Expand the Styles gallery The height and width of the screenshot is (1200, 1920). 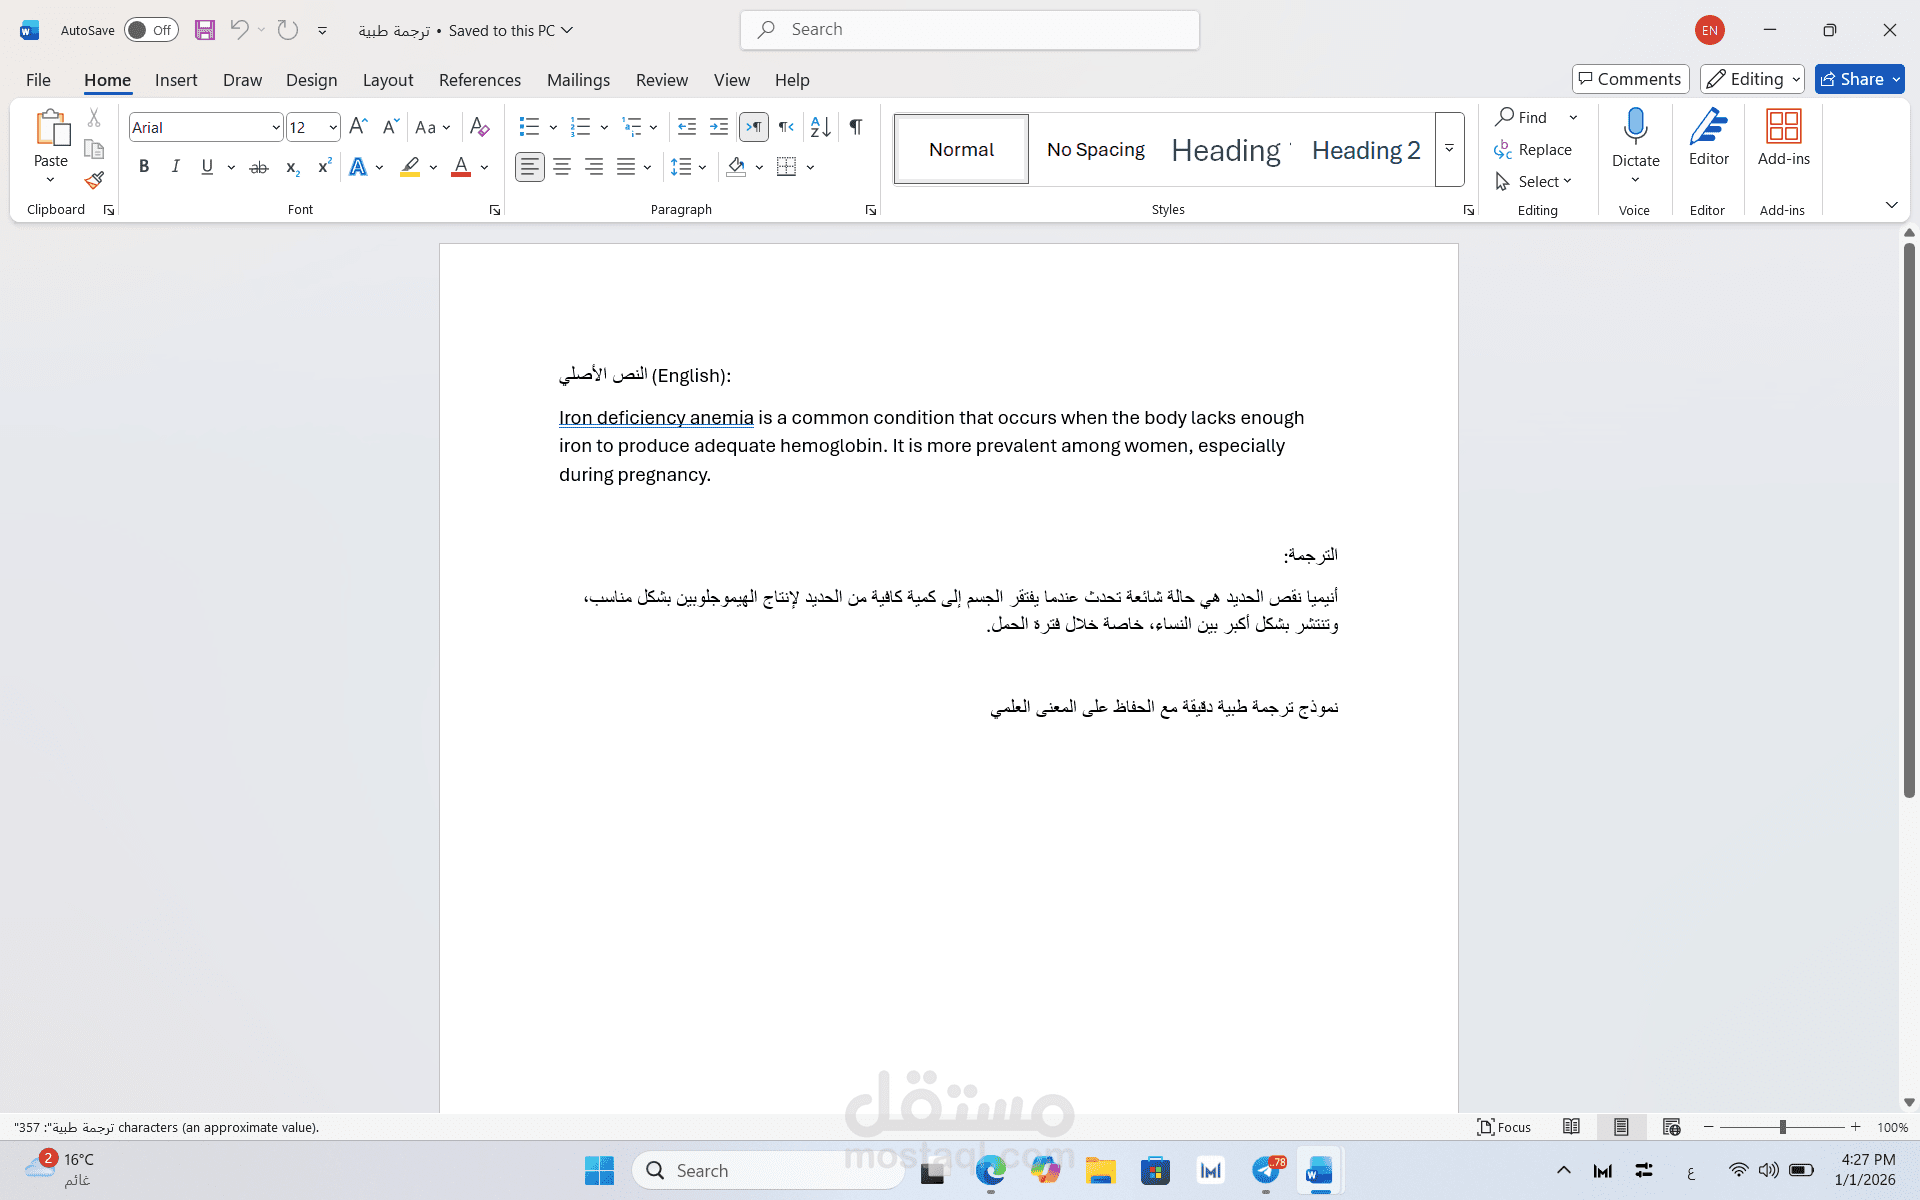(x=1450, y=149)
